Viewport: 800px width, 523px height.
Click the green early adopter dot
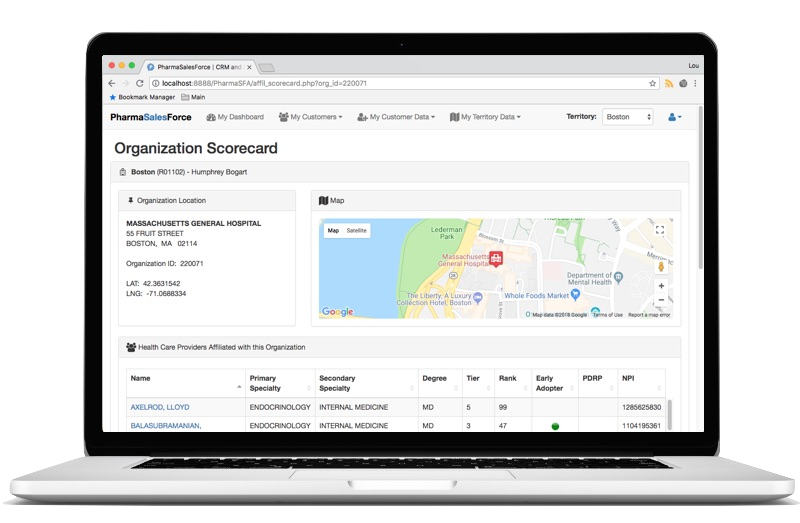pos(555,426)
